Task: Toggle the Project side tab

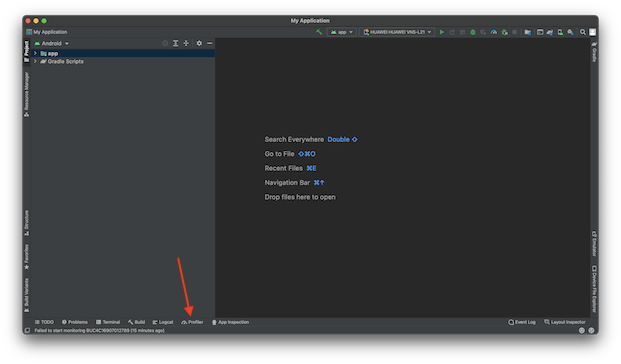Action: tap(27, 51)
